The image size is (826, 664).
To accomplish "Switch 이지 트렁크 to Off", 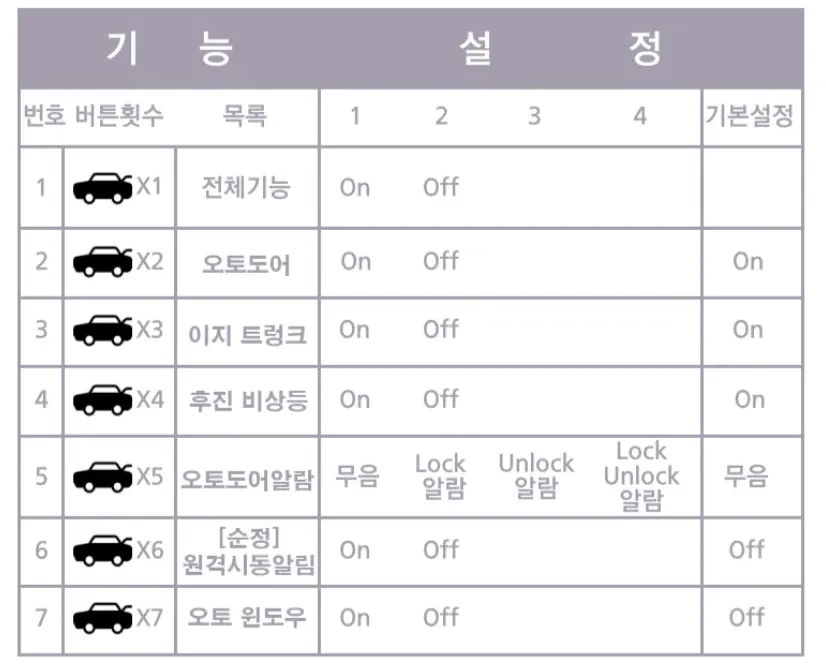I will point(441,330).
